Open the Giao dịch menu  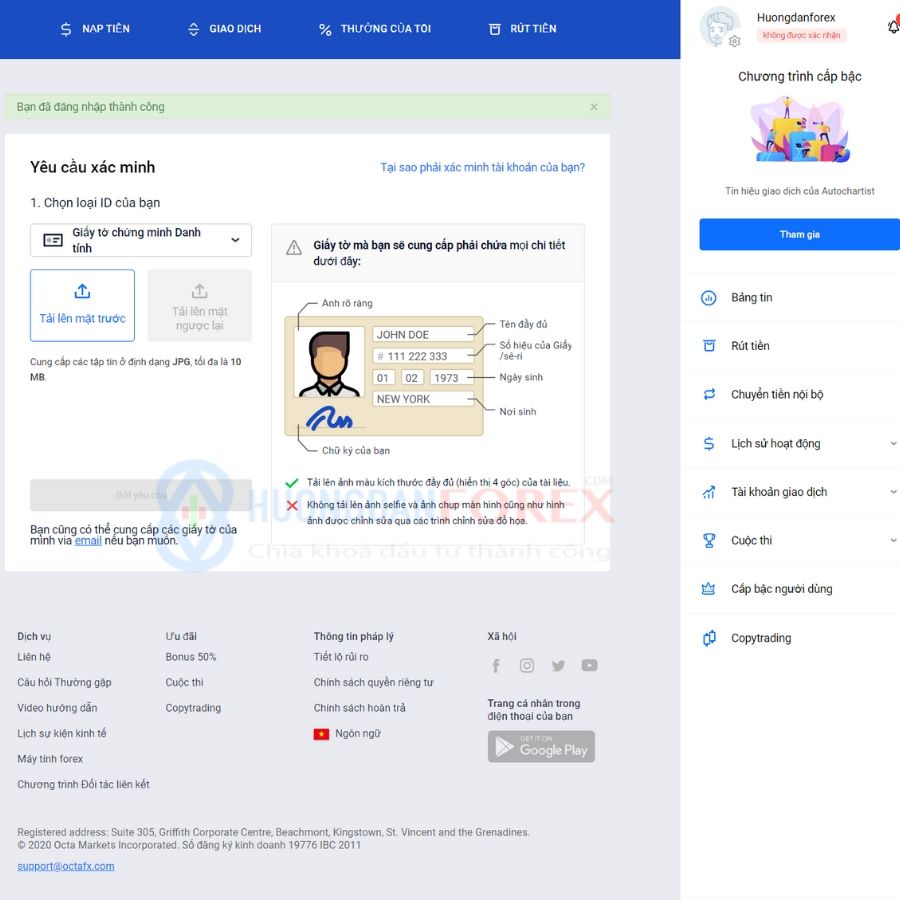point(224,29)
